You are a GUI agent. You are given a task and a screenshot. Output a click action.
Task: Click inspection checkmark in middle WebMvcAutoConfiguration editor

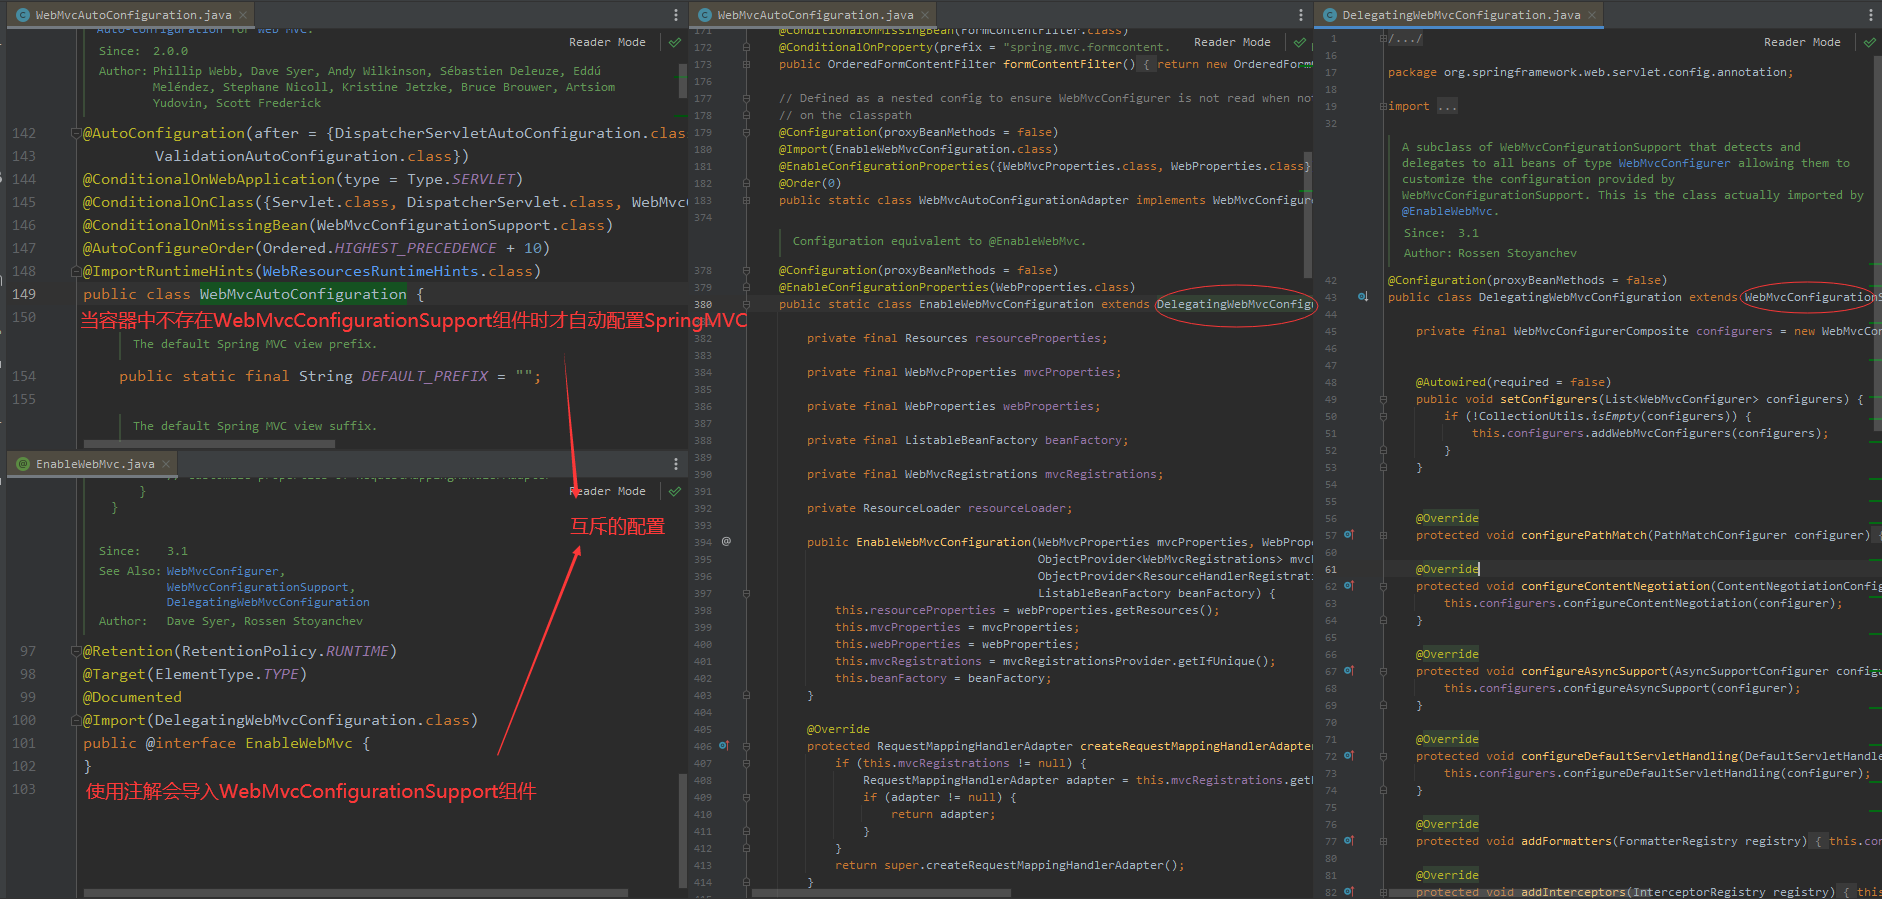(x=1300, y=43)
